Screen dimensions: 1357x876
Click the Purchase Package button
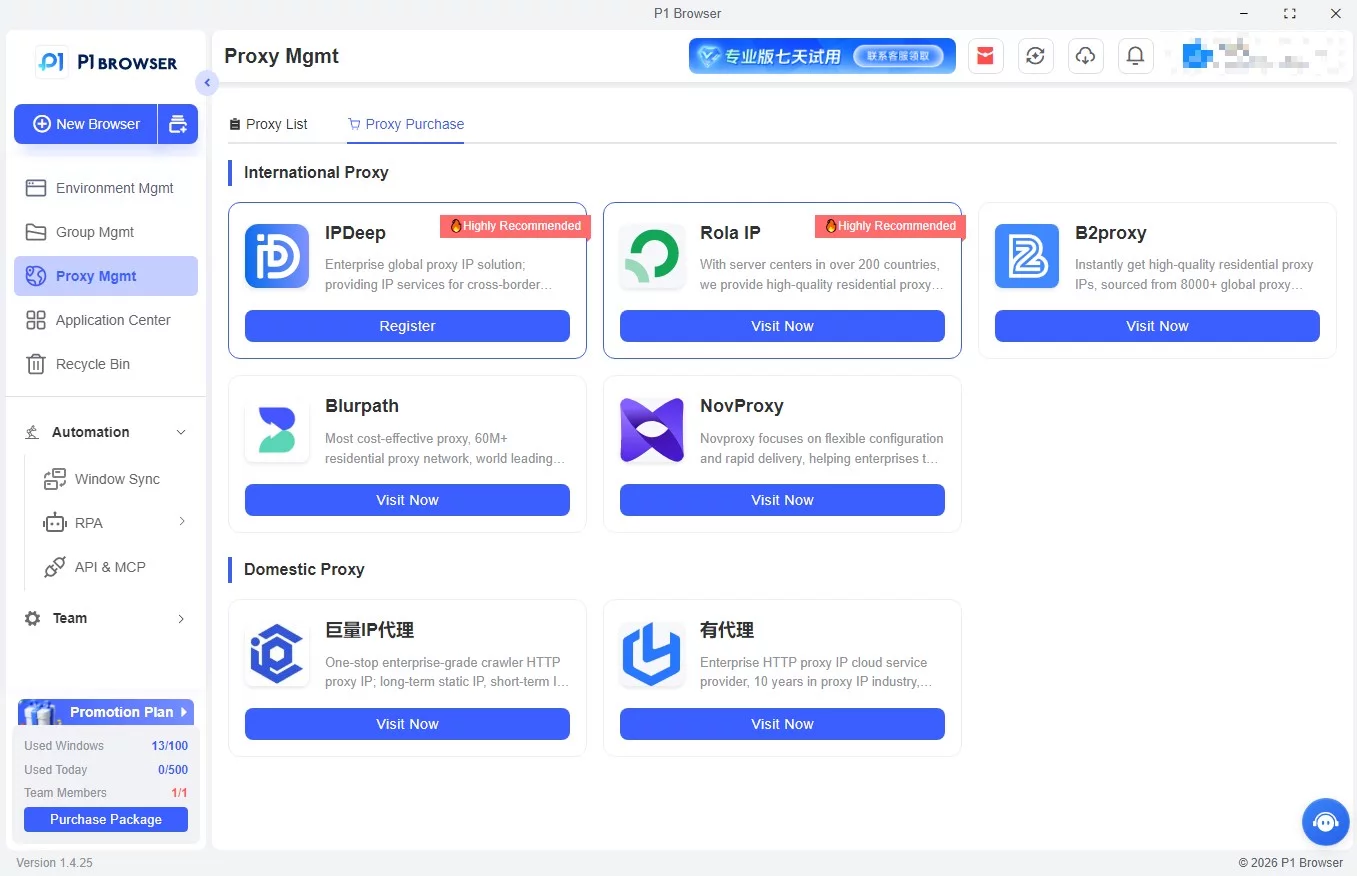pos(106,819)
